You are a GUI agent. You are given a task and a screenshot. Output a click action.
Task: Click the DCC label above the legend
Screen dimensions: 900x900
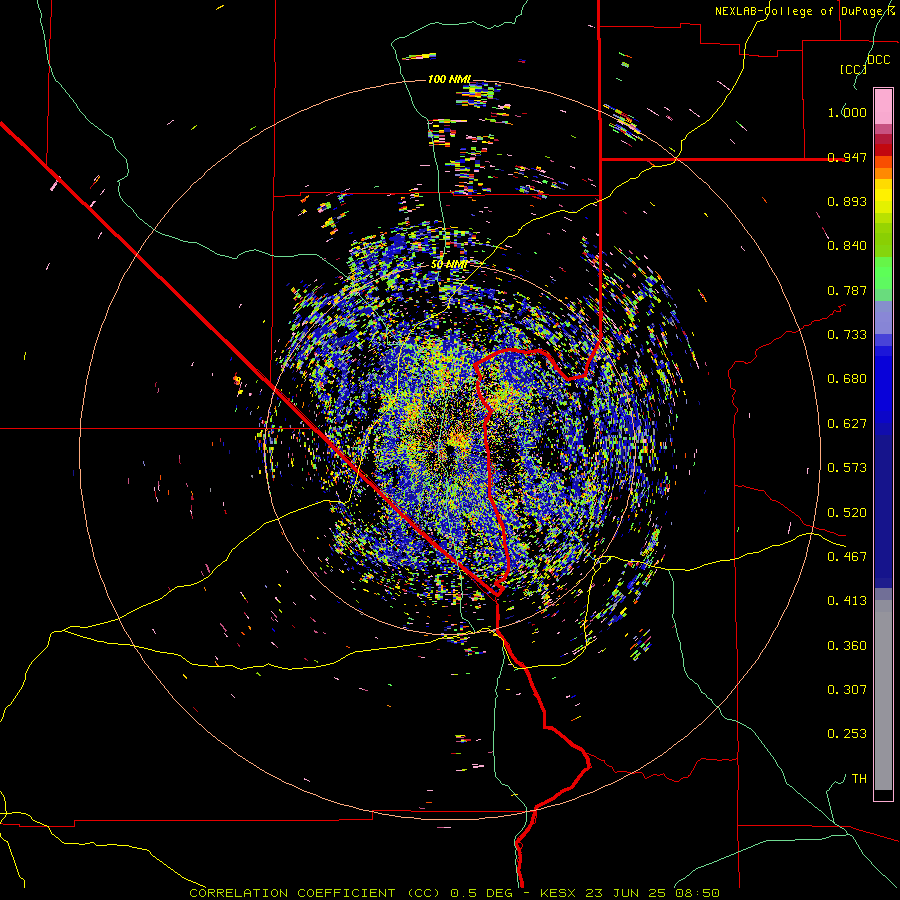pyautogui.click(x=878, y=60)
